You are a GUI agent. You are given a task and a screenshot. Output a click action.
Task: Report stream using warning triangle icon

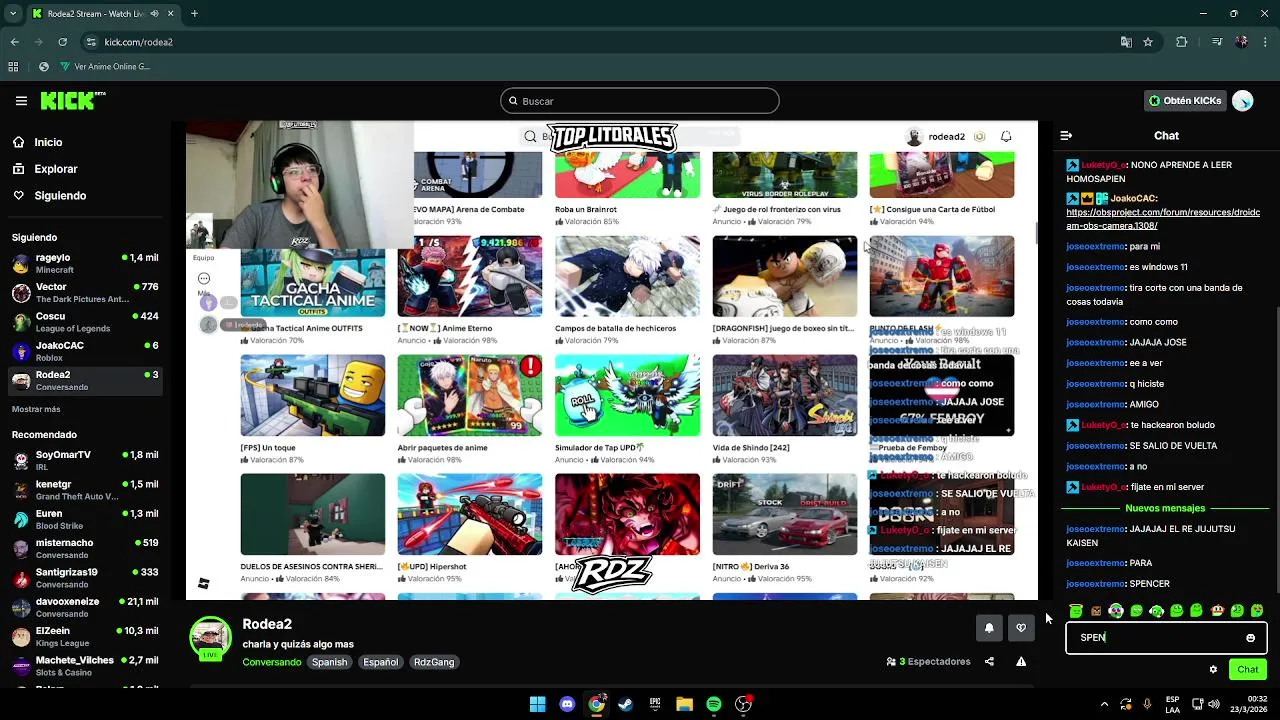pos(1021,661)
